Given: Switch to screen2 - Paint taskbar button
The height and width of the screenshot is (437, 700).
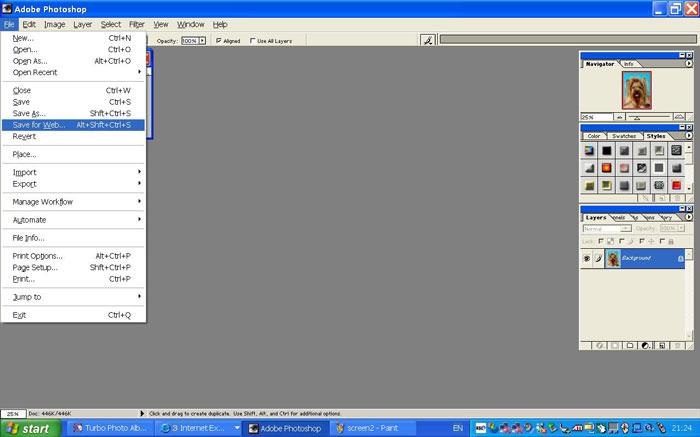Looking at the screenshot, I should coord(373,428).
